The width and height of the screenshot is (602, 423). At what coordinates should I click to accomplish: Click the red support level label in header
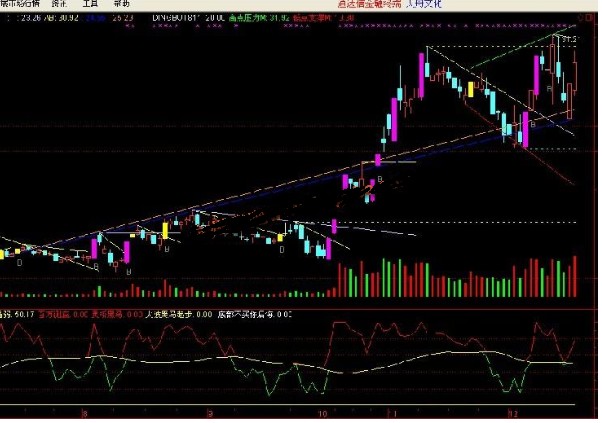point(324,18)
